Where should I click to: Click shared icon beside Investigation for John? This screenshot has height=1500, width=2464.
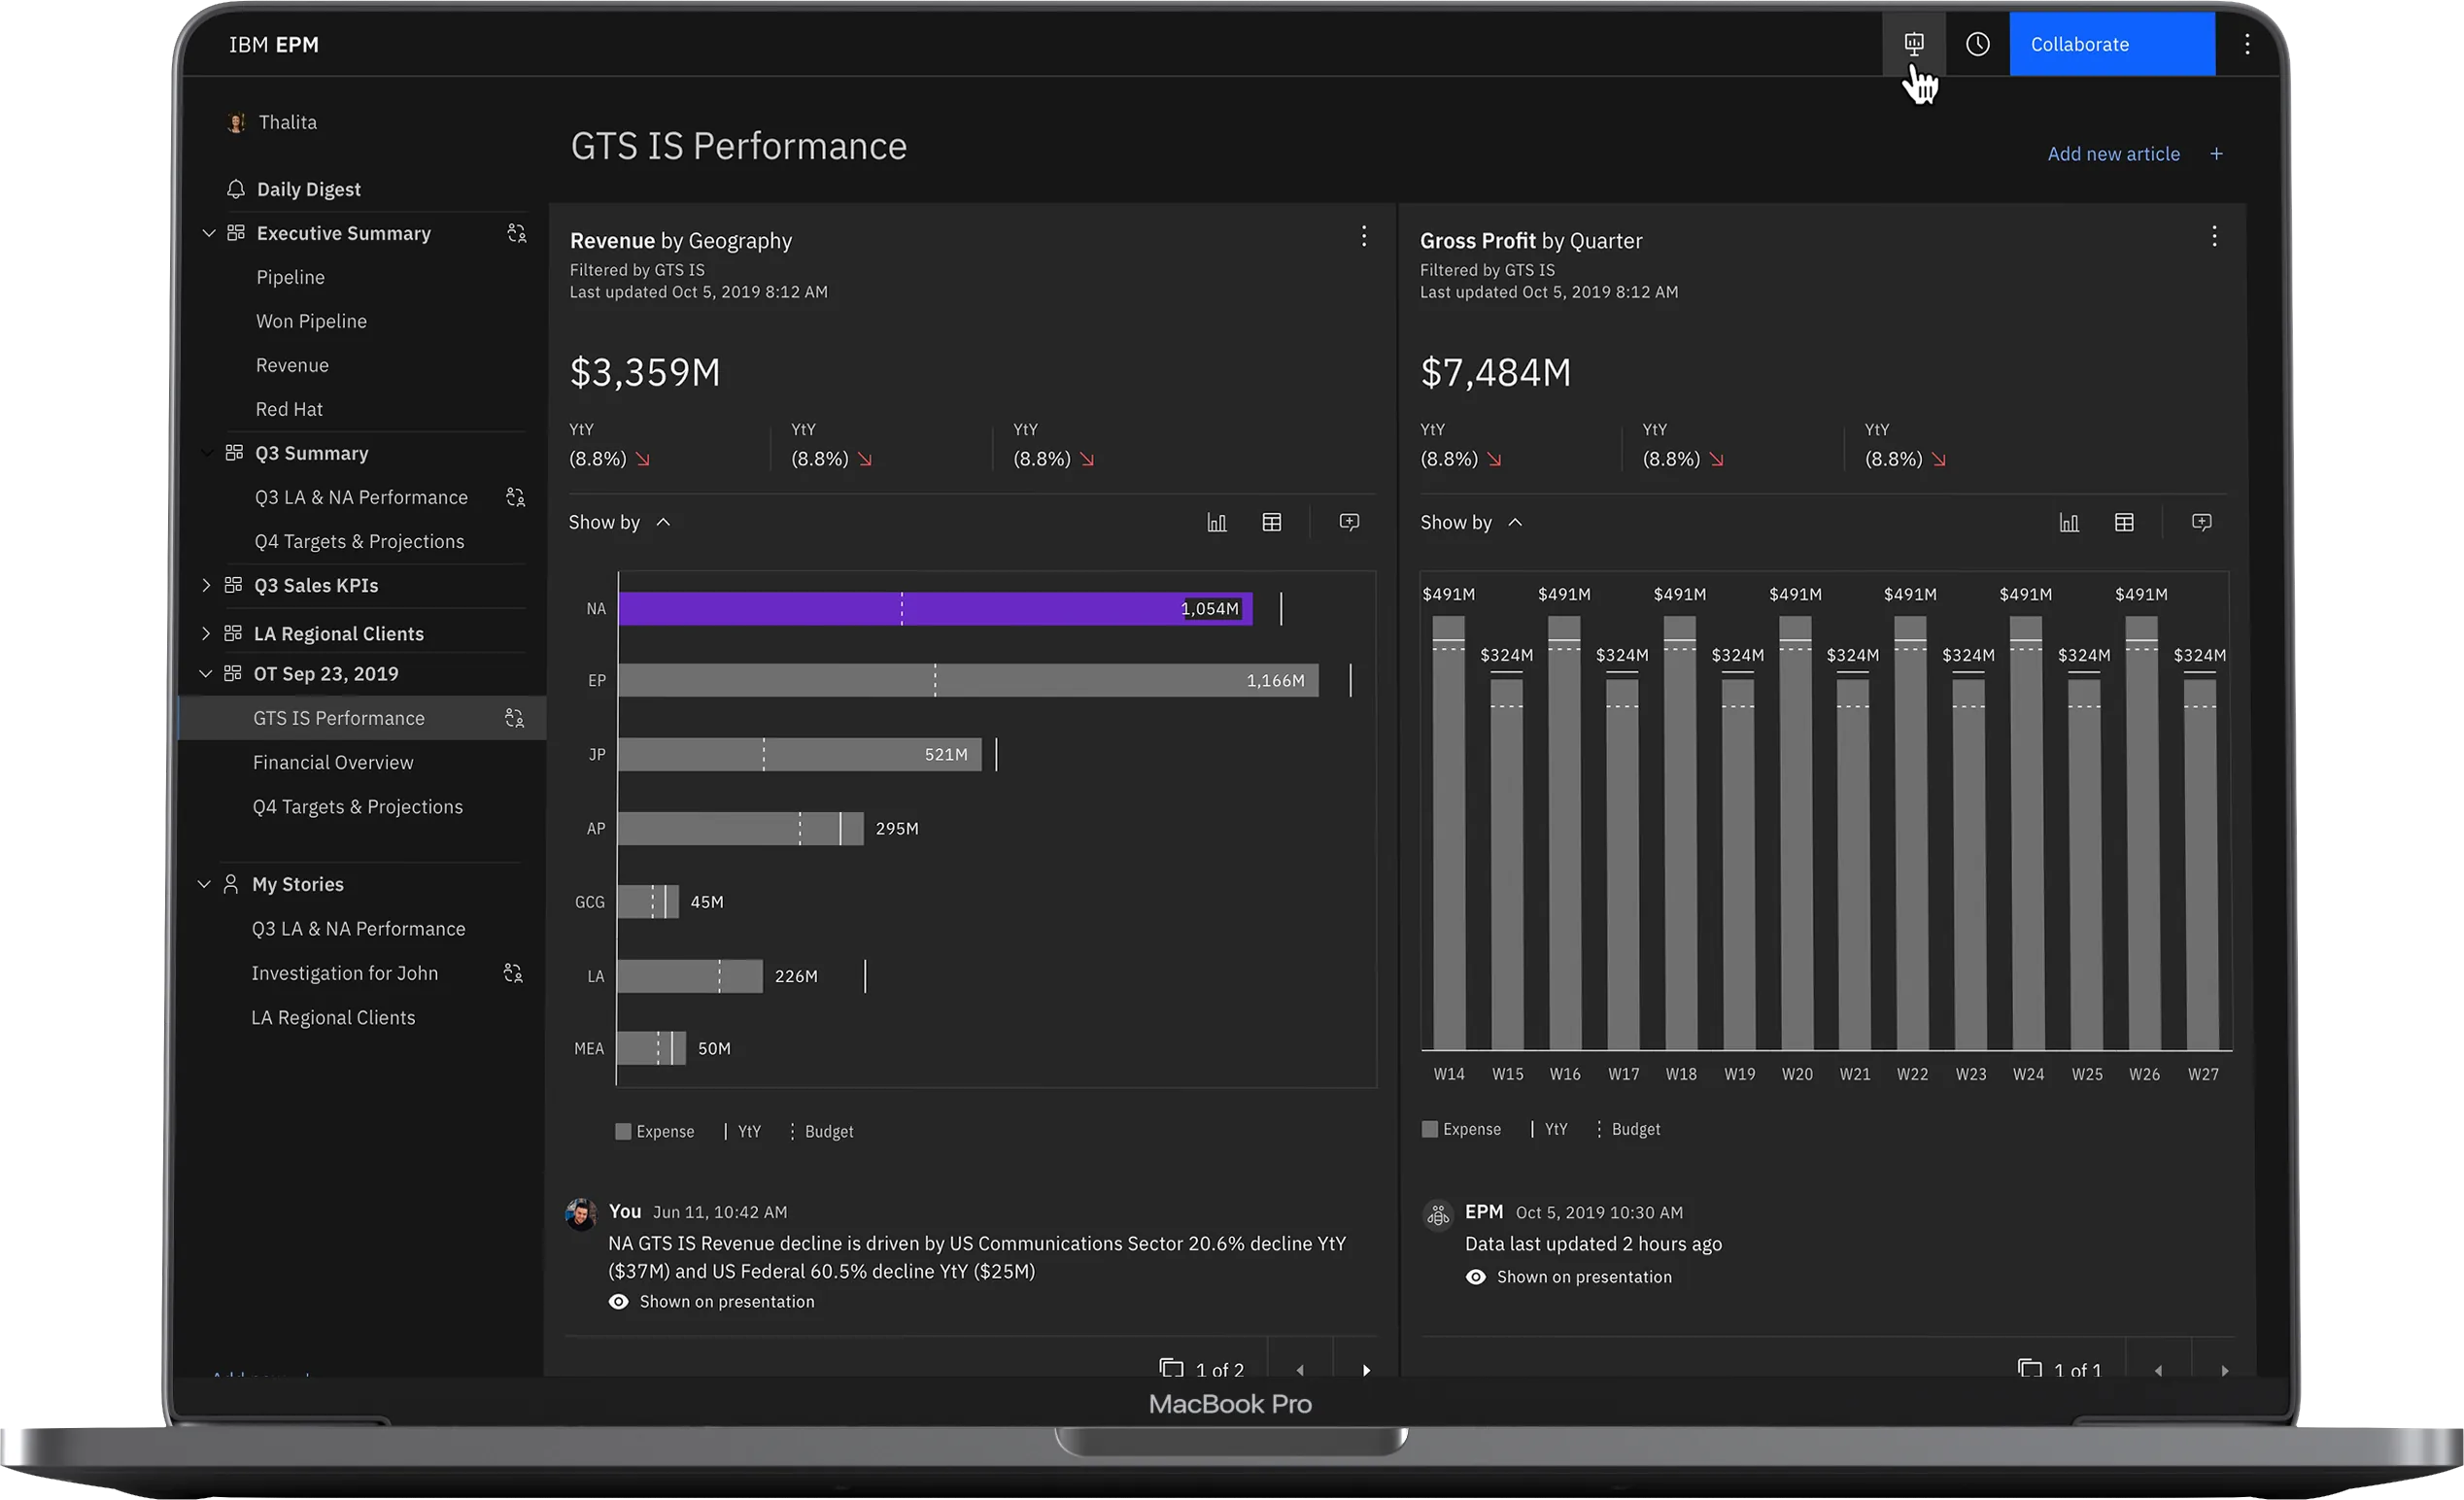(514, 972)
